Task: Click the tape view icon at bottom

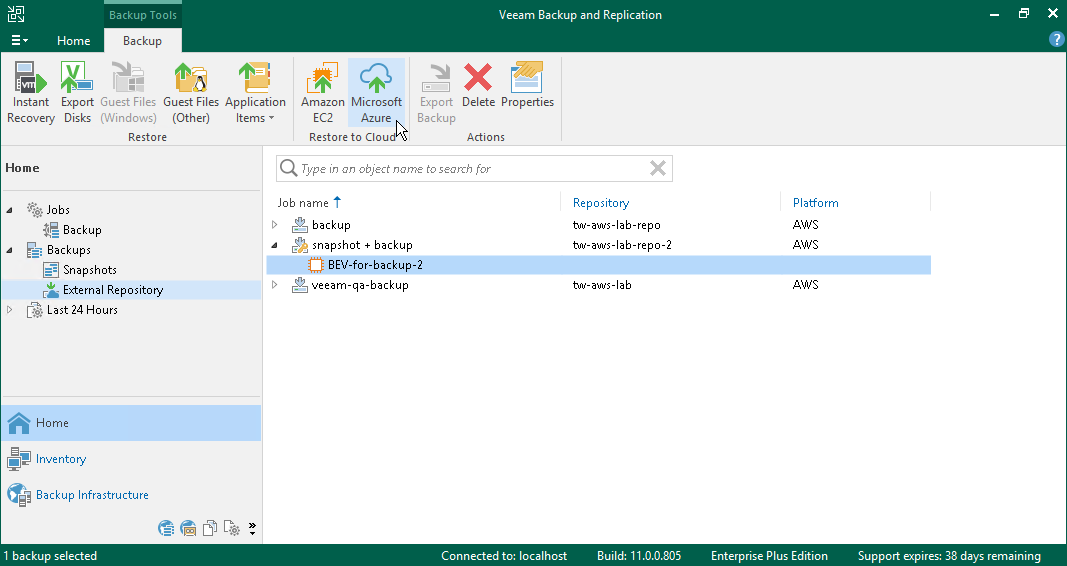Action: 188,528
